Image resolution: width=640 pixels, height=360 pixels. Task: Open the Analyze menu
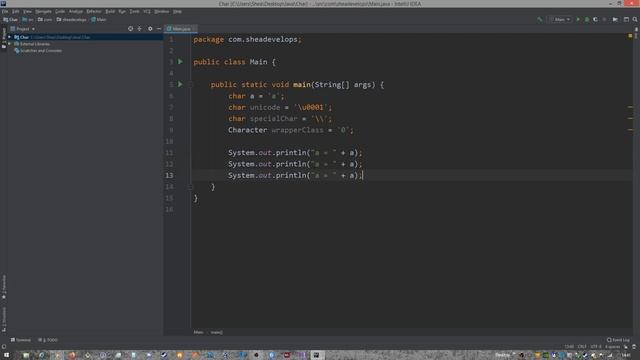(x=76, y=11)
